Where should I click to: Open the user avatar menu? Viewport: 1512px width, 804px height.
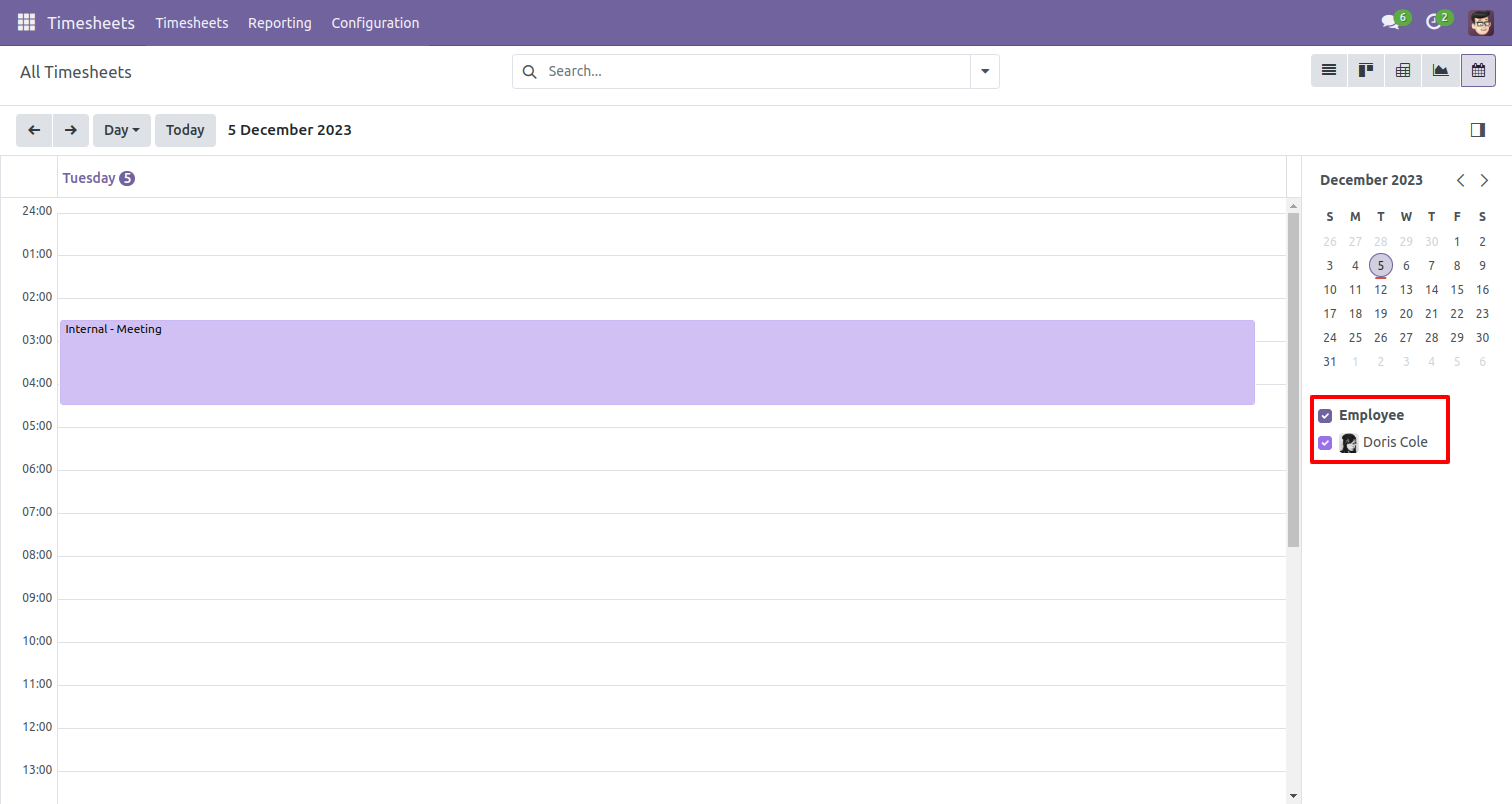1481,22
